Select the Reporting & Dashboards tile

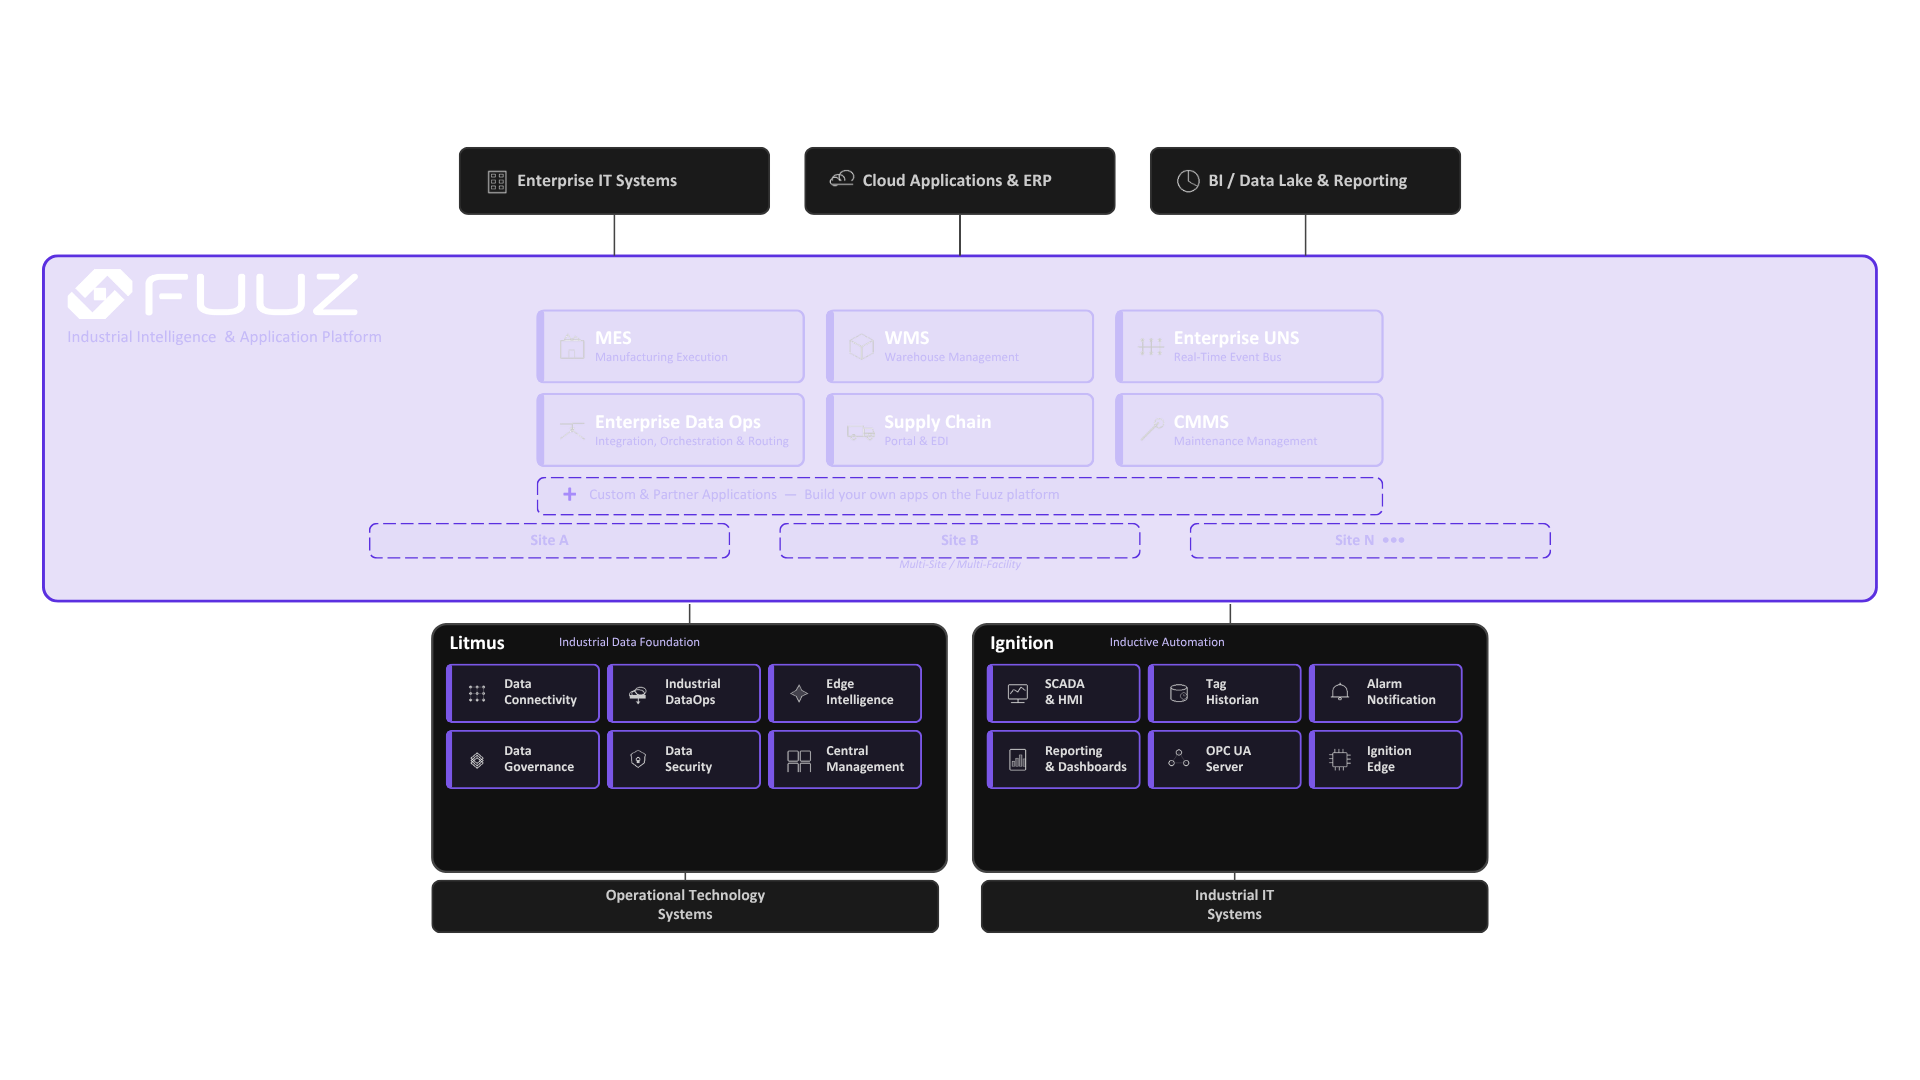pyautogui.click(x=1064, y=760)
